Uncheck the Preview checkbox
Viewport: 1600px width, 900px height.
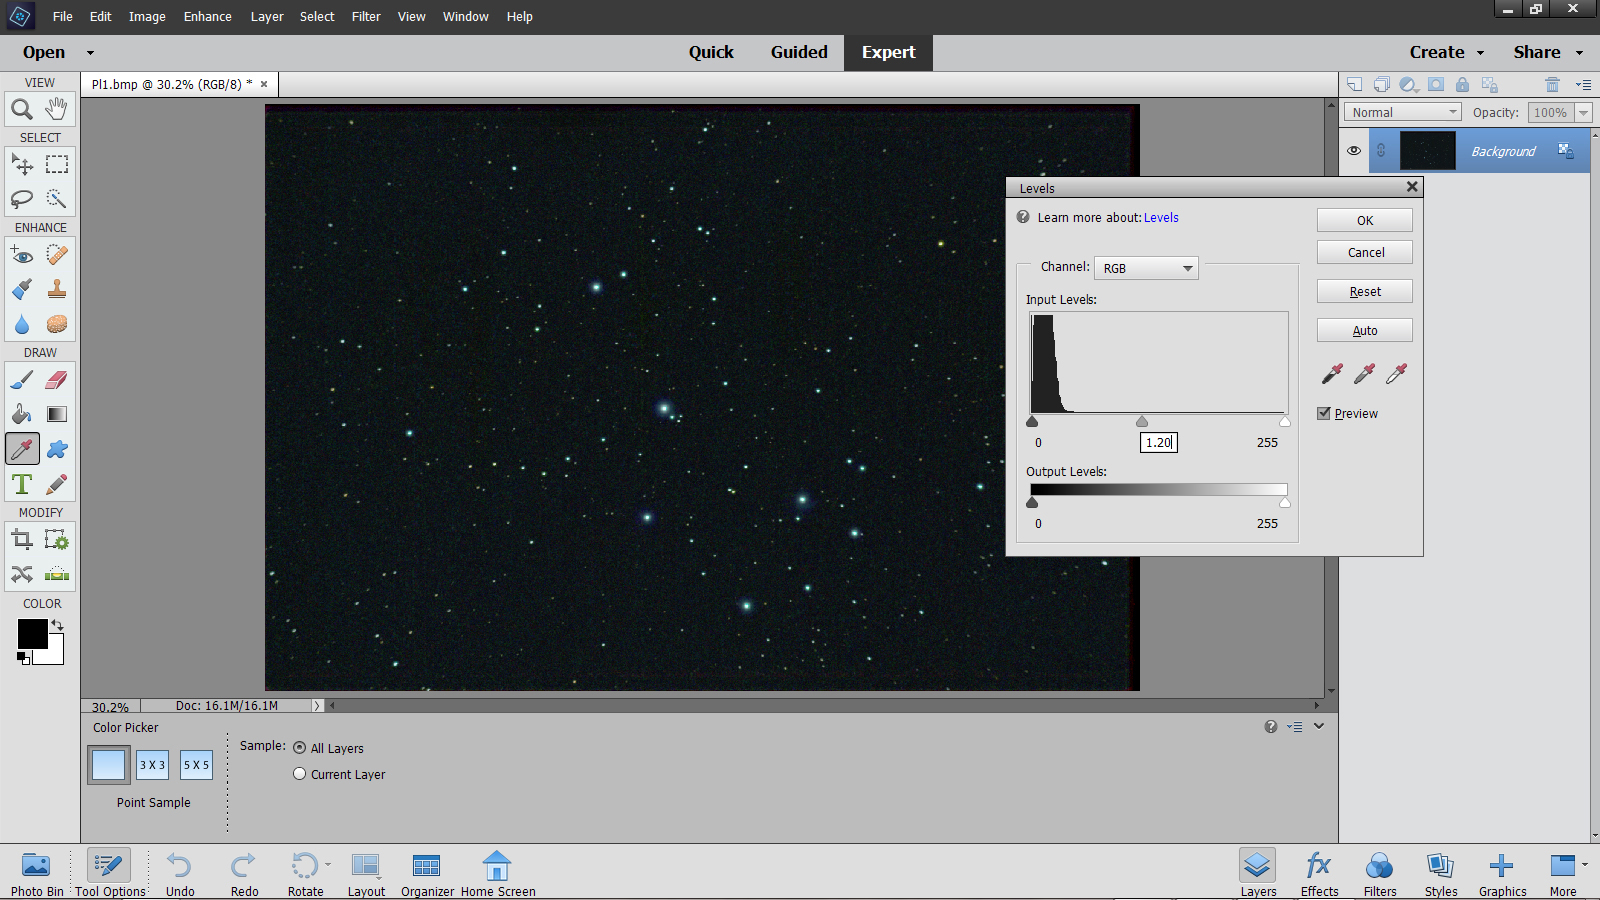click(x=1324, y=413)
